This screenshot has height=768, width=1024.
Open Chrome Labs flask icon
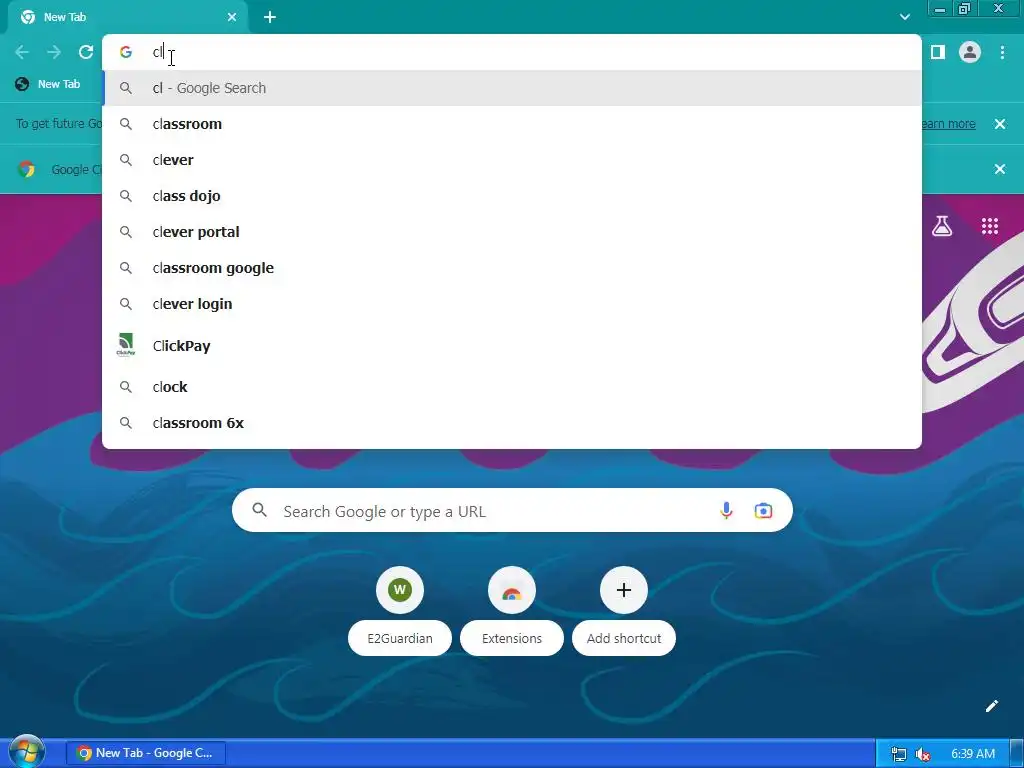[942, 226]
